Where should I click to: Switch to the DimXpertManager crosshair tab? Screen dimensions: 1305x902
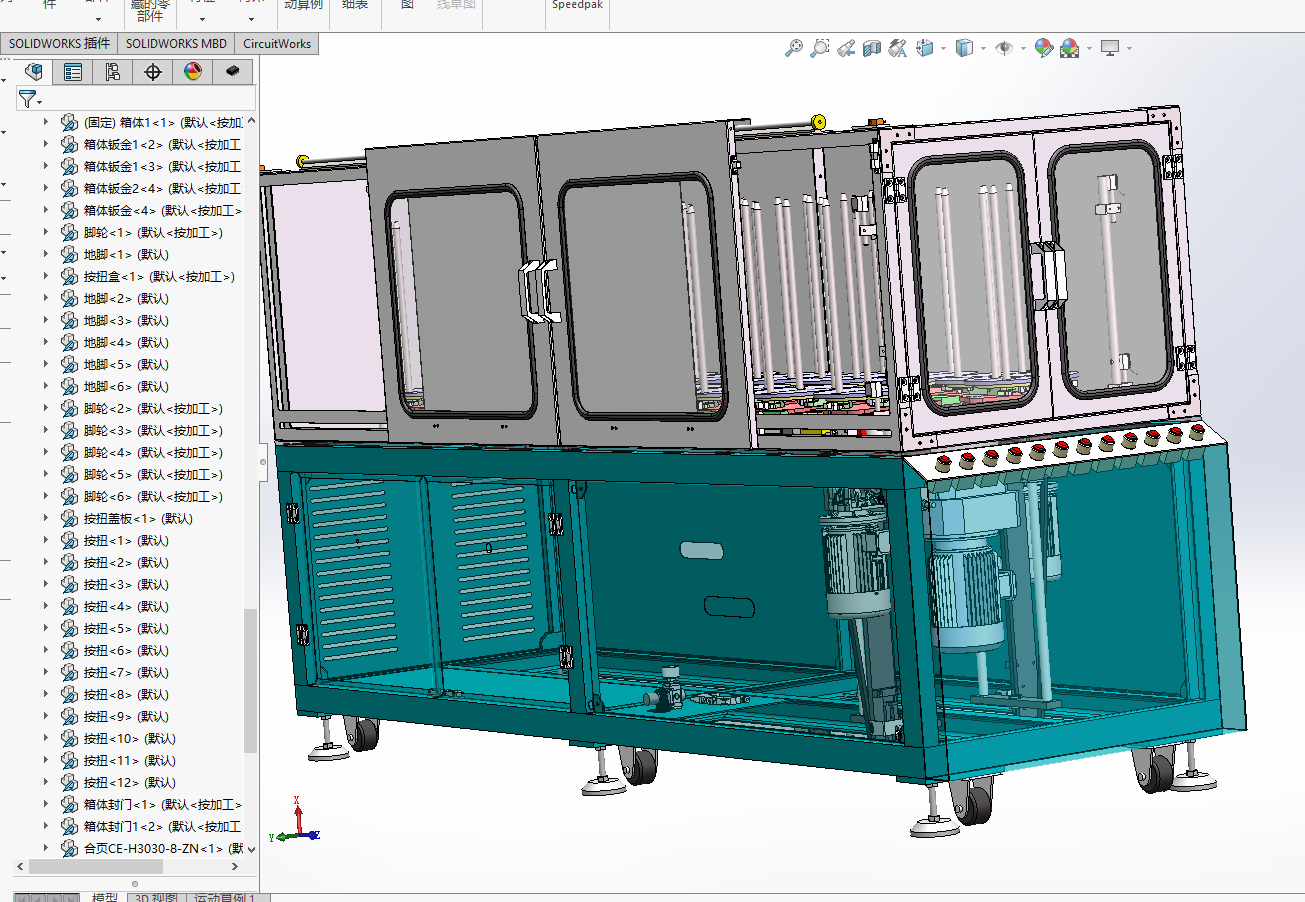click(x=152, y=72)
